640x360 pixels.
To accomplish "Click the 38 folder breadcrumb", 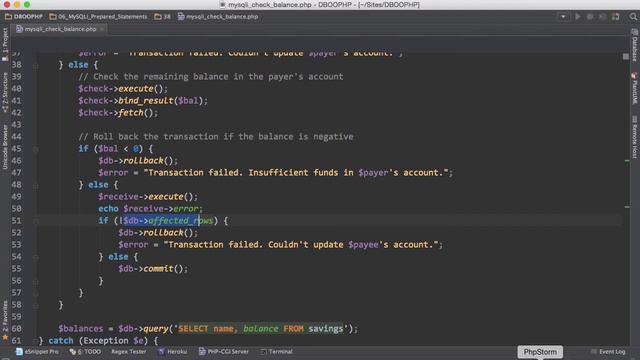I will pyautogui.click(x=163, y=17).
